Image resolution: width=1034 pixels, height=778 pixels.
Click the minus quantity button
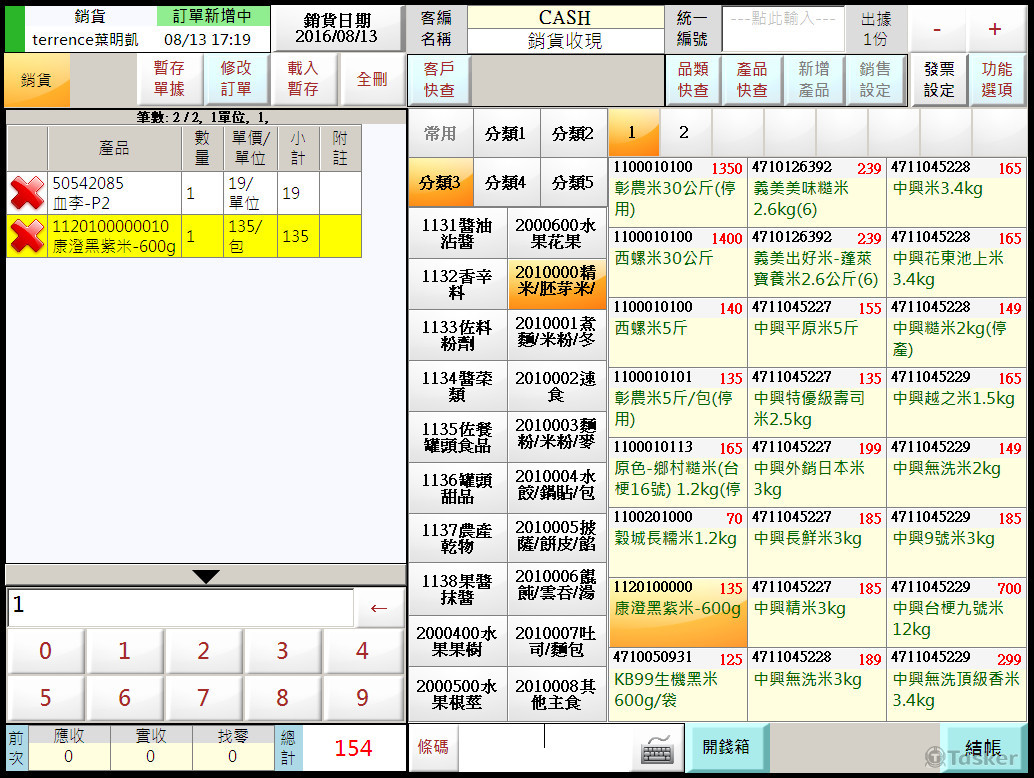(936, 29)
